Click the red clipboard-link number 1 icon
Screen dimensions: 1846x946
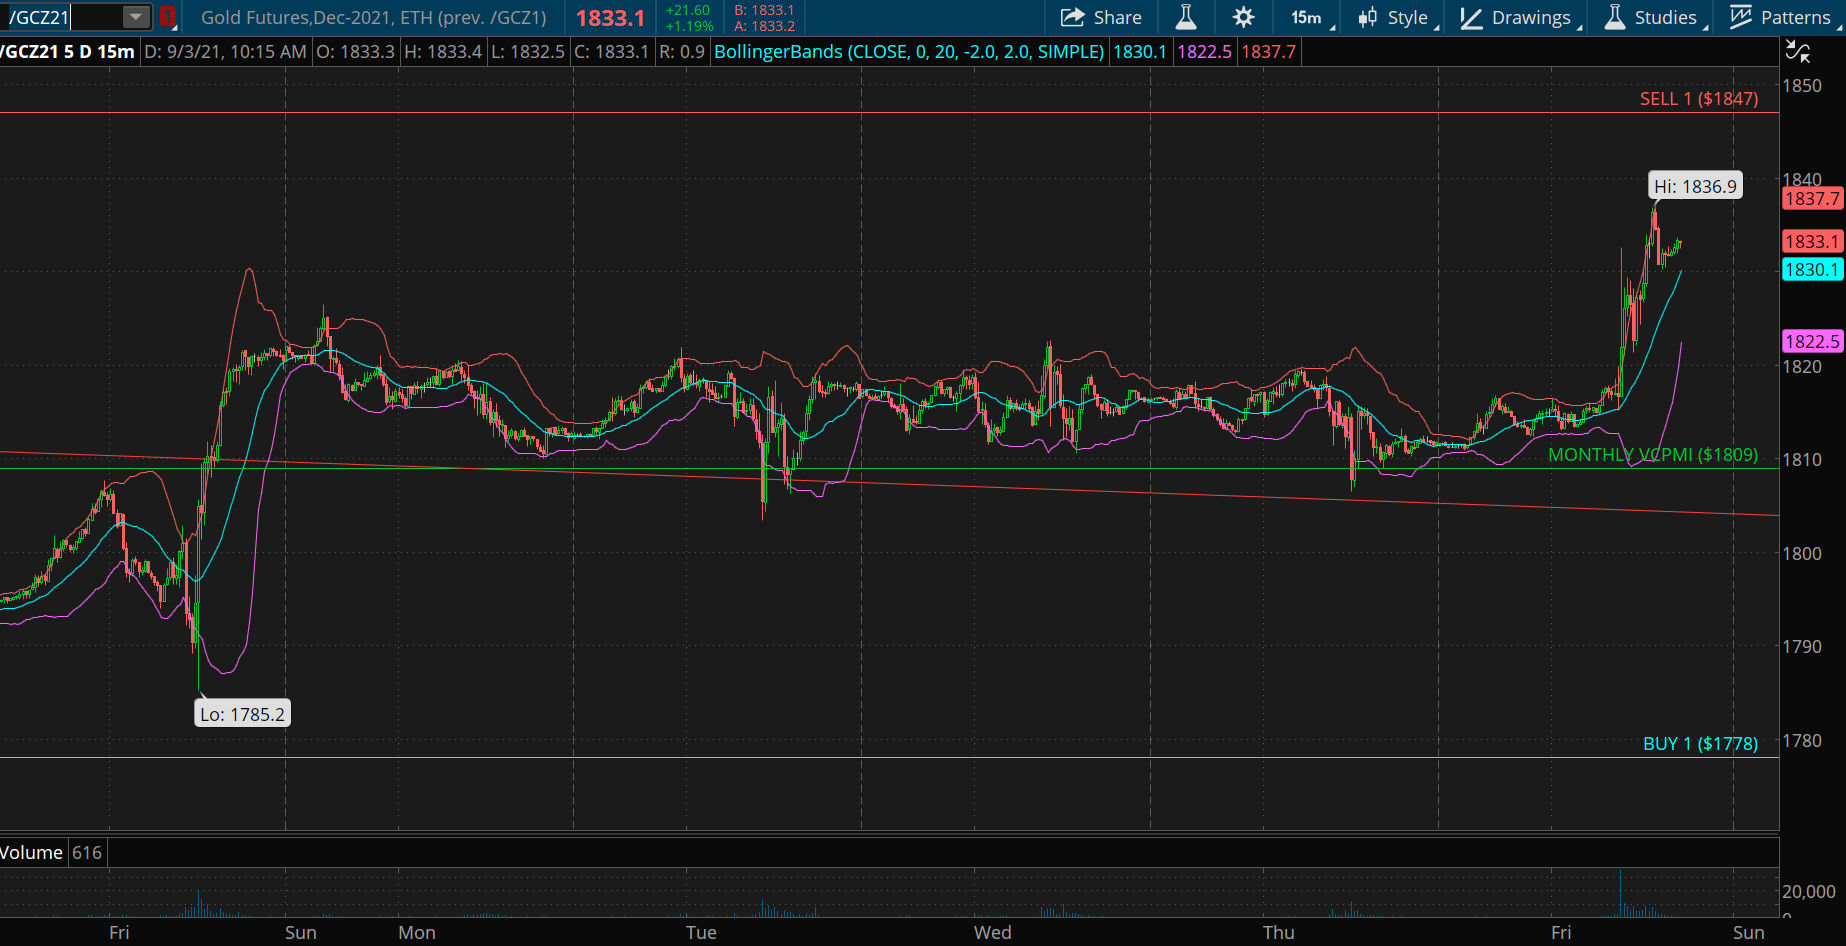pos(167,17)
